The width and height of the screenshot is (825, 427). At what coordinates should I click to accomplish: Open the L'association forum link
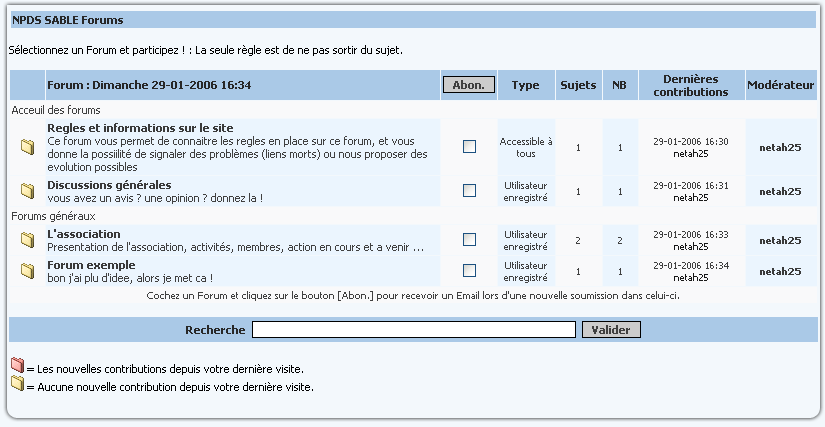tap(84, 235)
